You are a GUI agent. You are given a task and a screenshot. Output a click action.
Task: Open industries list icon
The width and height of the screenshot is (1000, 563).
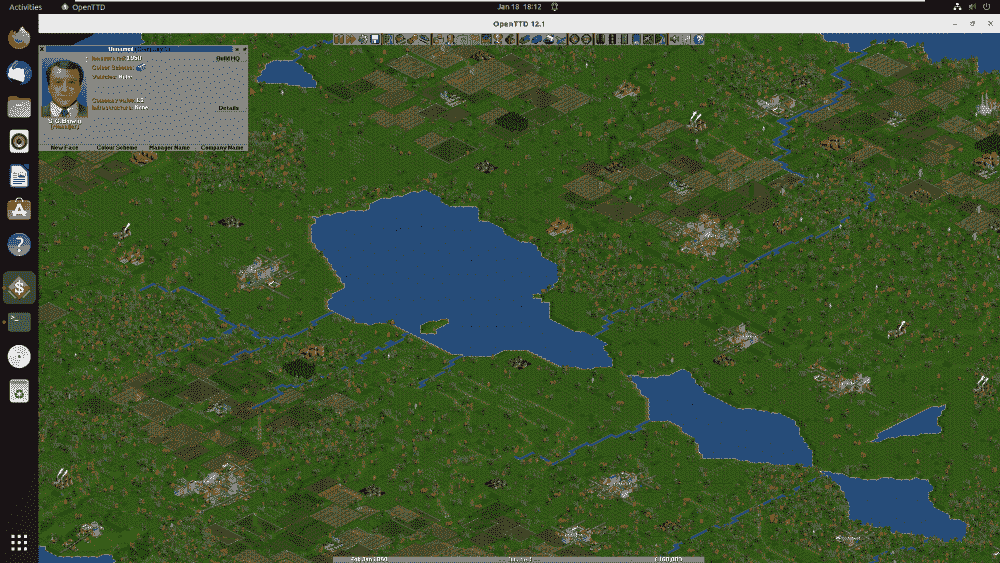click(x=510, y=40)
